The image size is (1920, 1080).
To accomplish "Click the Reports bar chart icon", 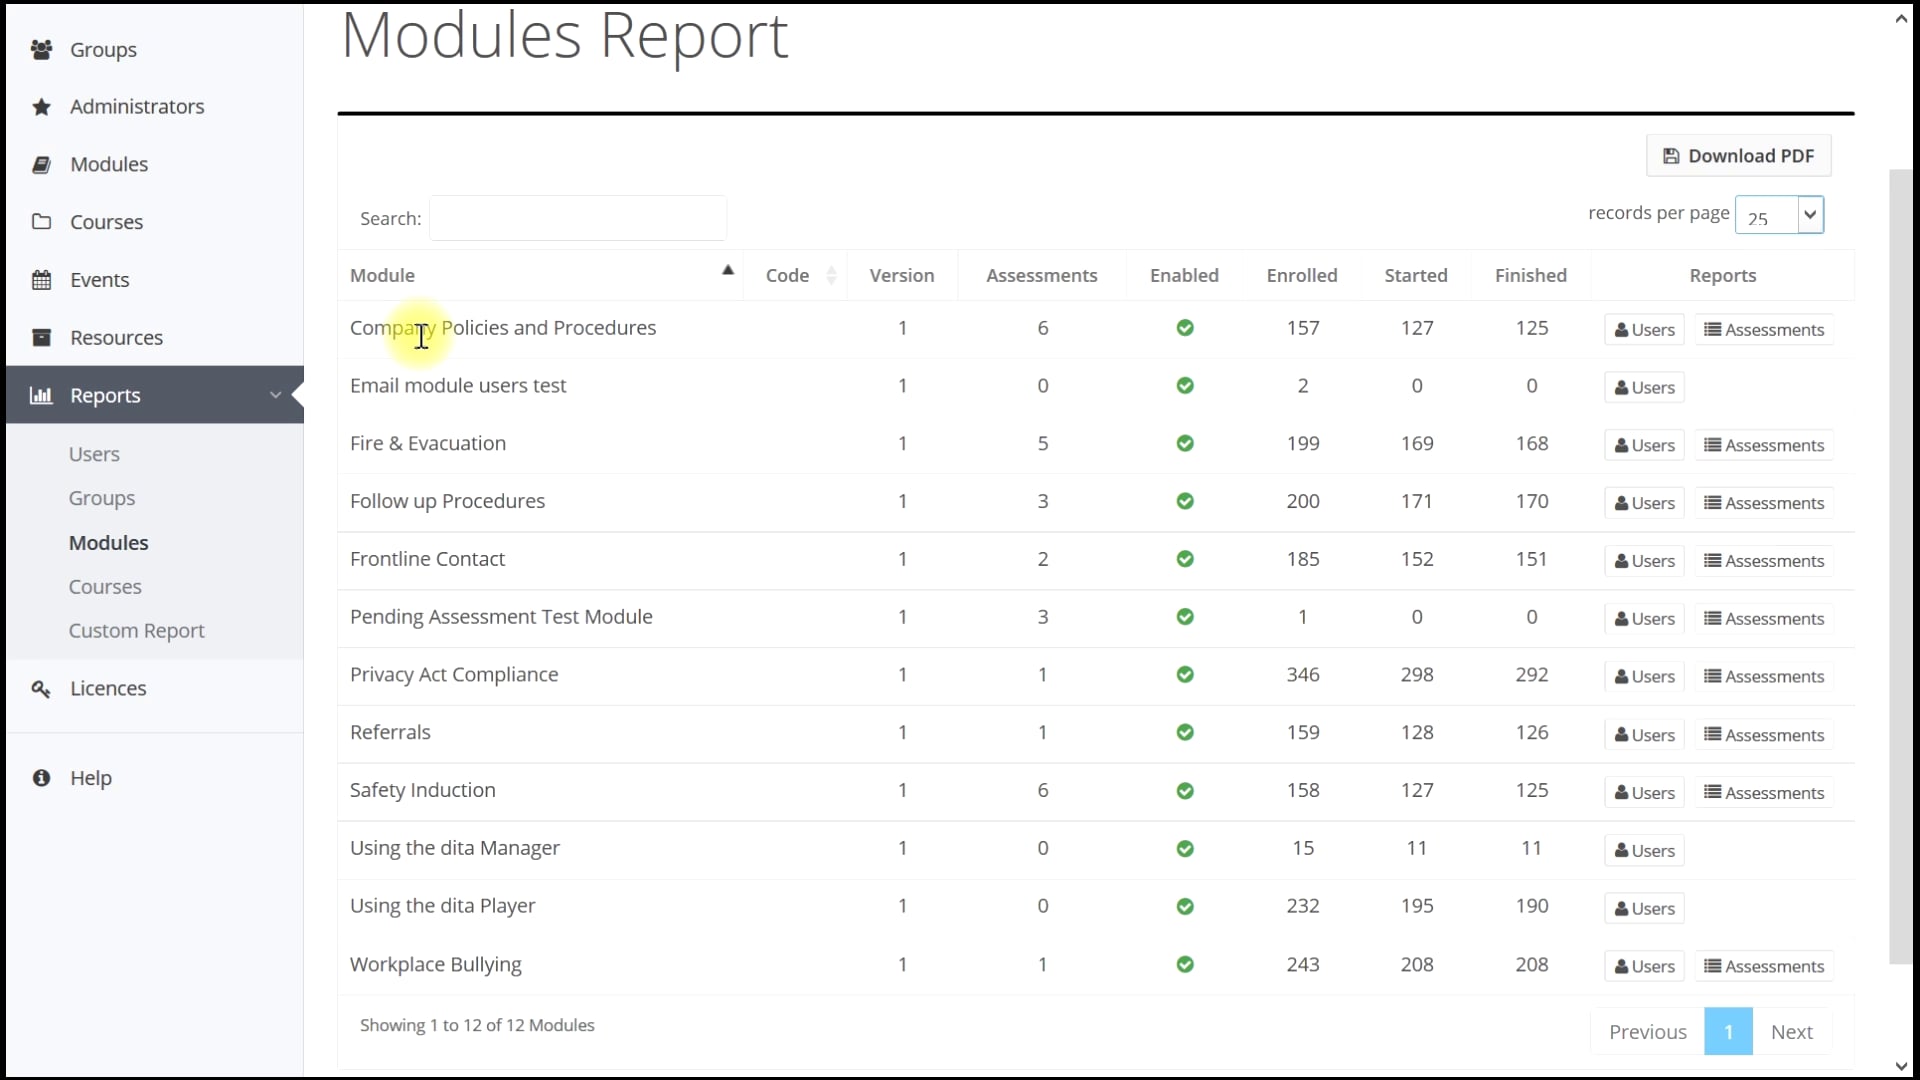I will (41, 395).
